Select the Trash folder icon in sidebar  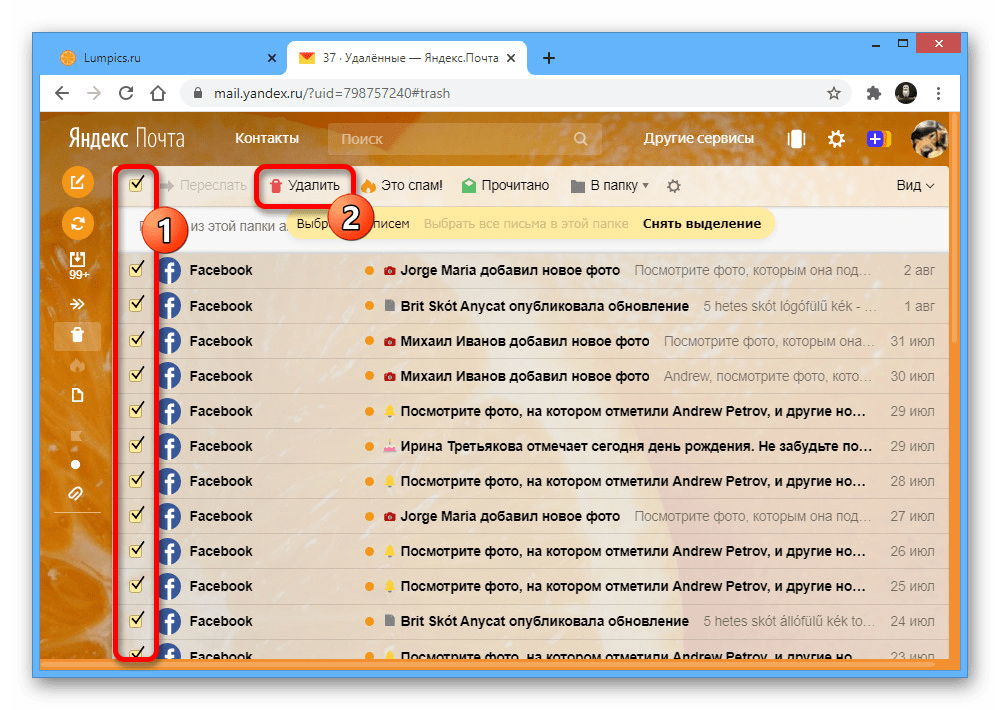[x=78, y=334]
